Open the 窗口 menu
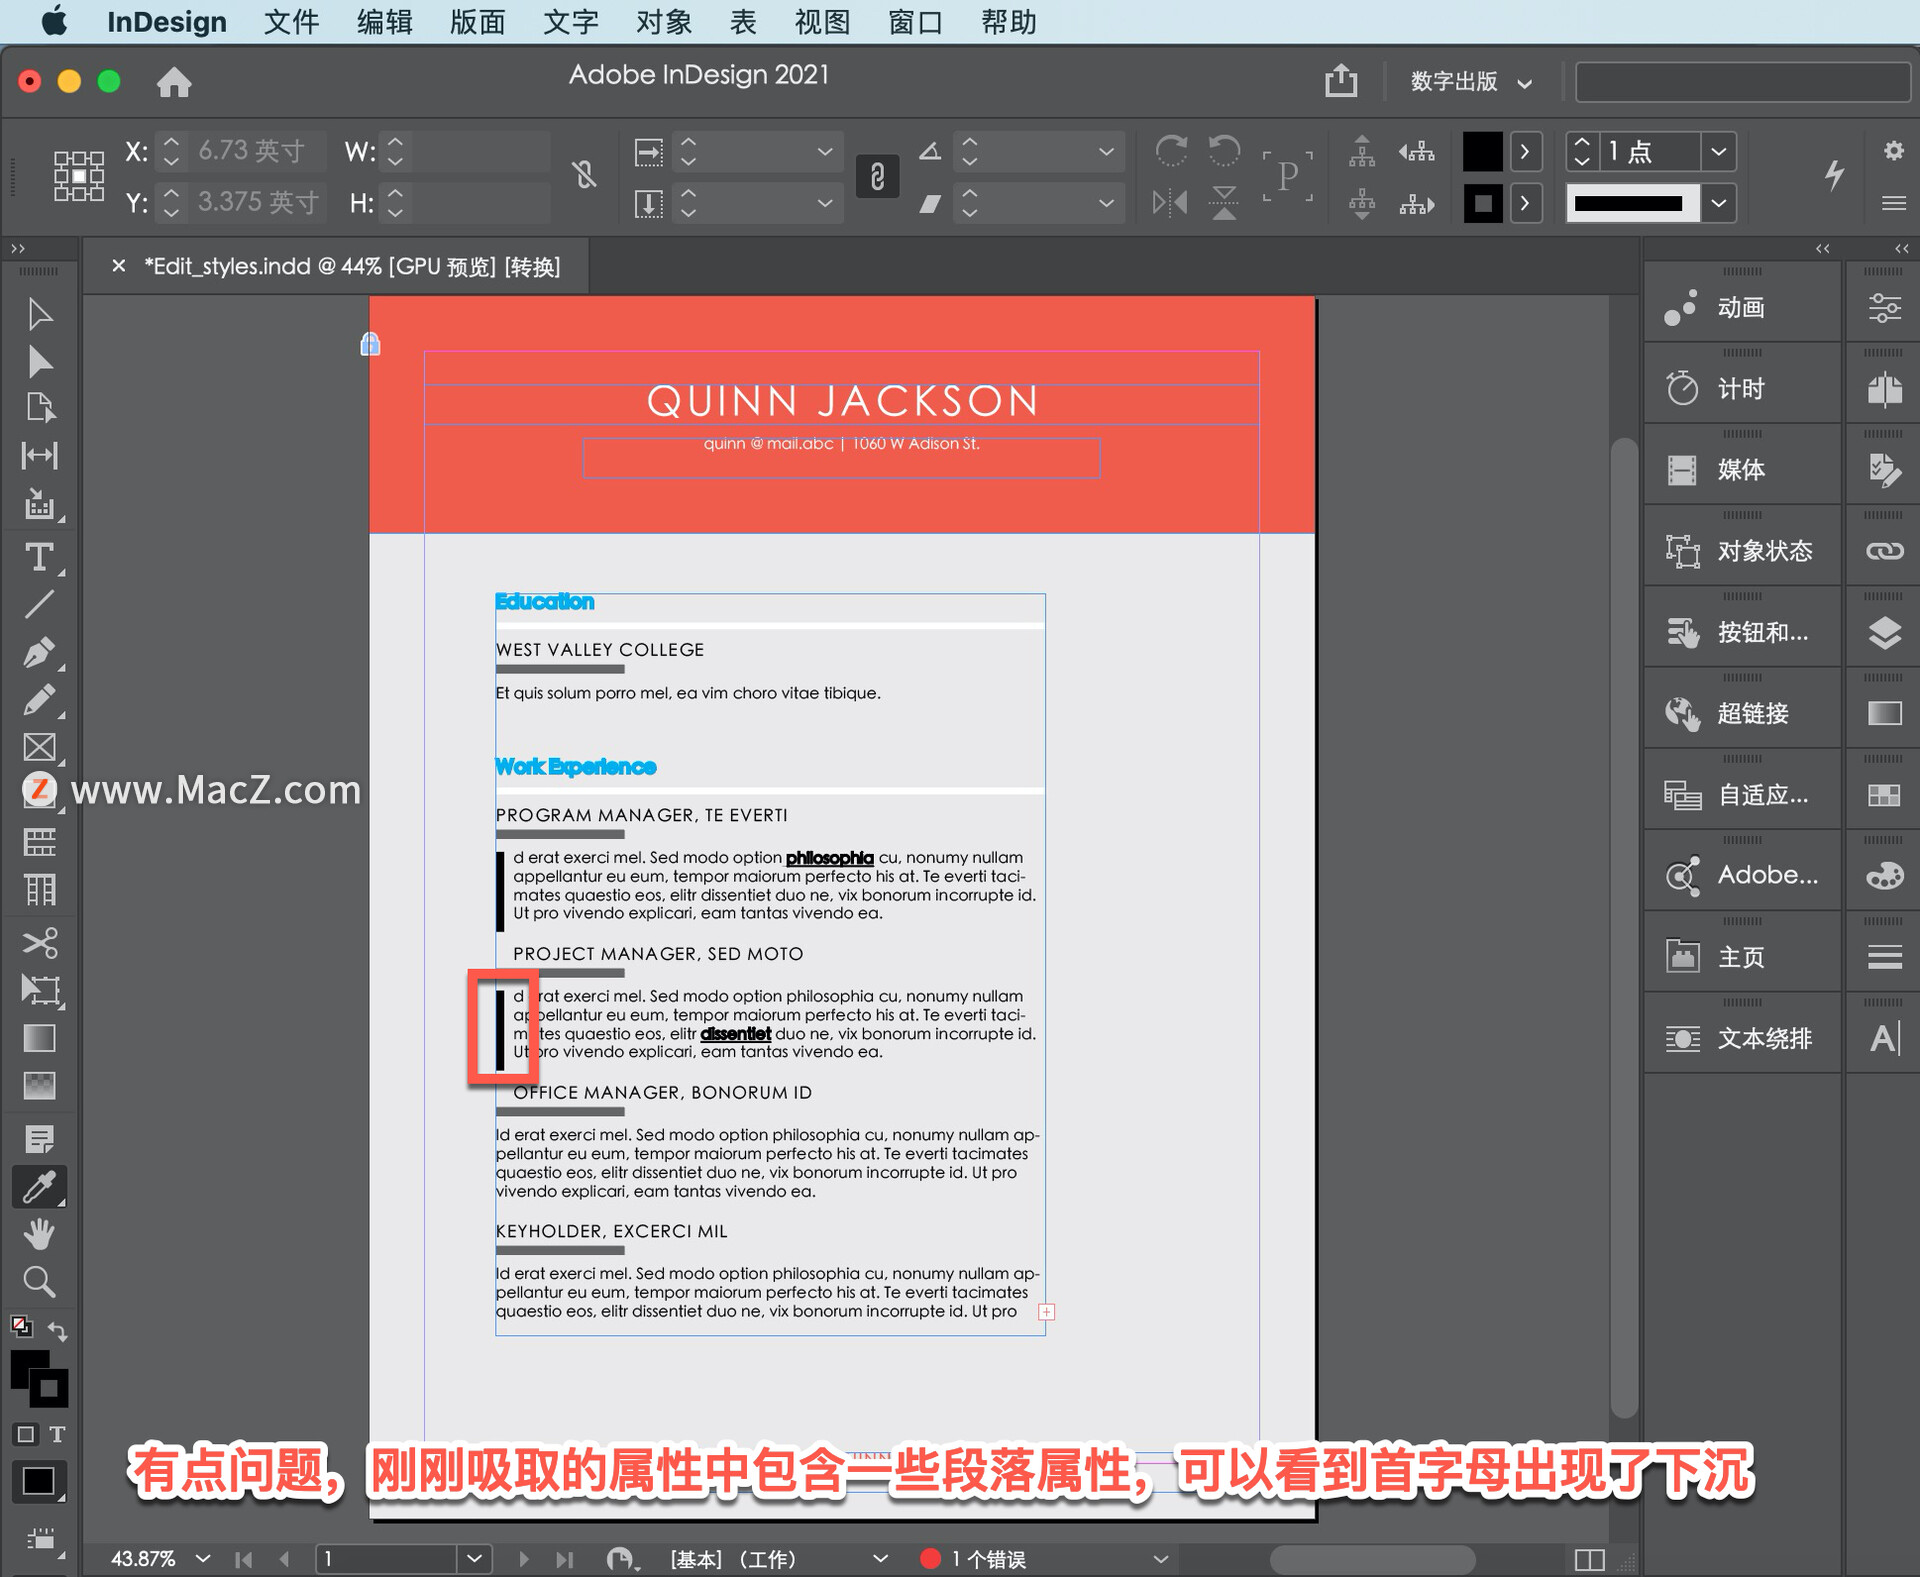The image size is (1920, 1577). pos(915,22)
